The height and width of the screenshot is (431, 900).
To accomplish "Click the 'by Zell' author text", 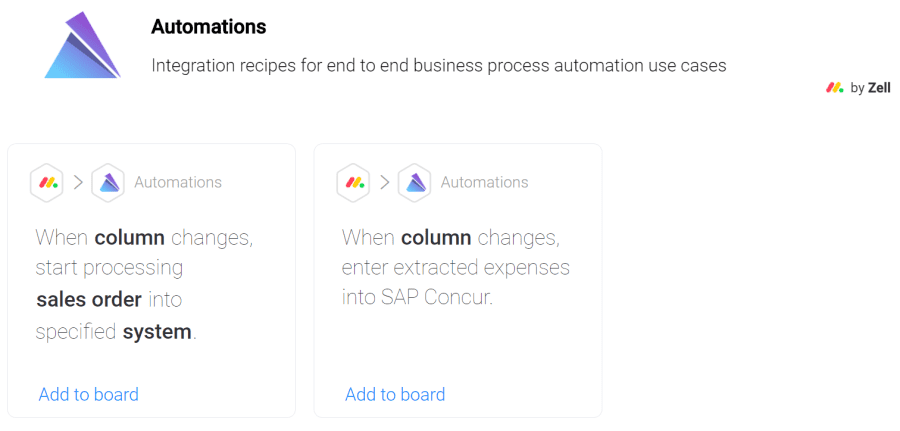I will [871, 88].
